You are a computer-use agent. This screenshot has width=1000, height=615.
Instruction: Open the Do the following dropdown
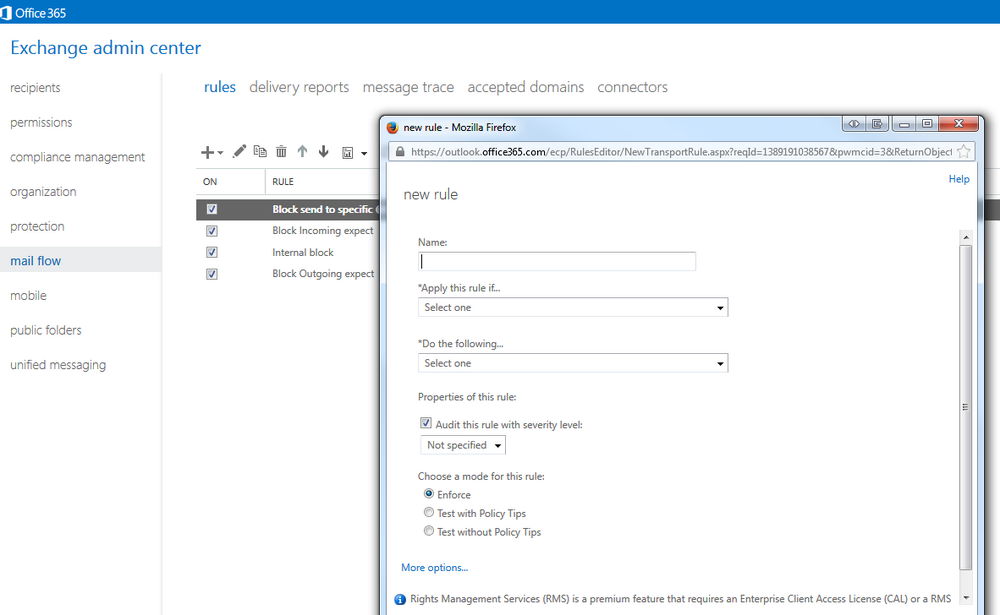point(573,363)
